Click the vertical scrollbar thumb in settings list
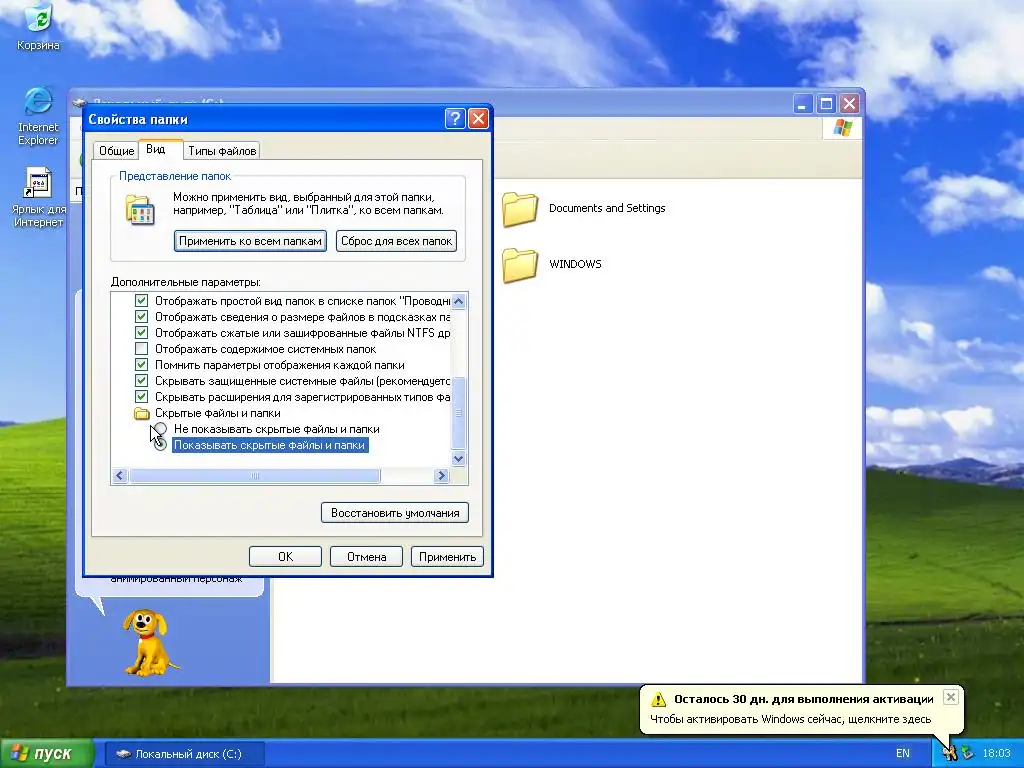Image resolution: width=1024 pixels, height=768 pixels. pos(458,413)
